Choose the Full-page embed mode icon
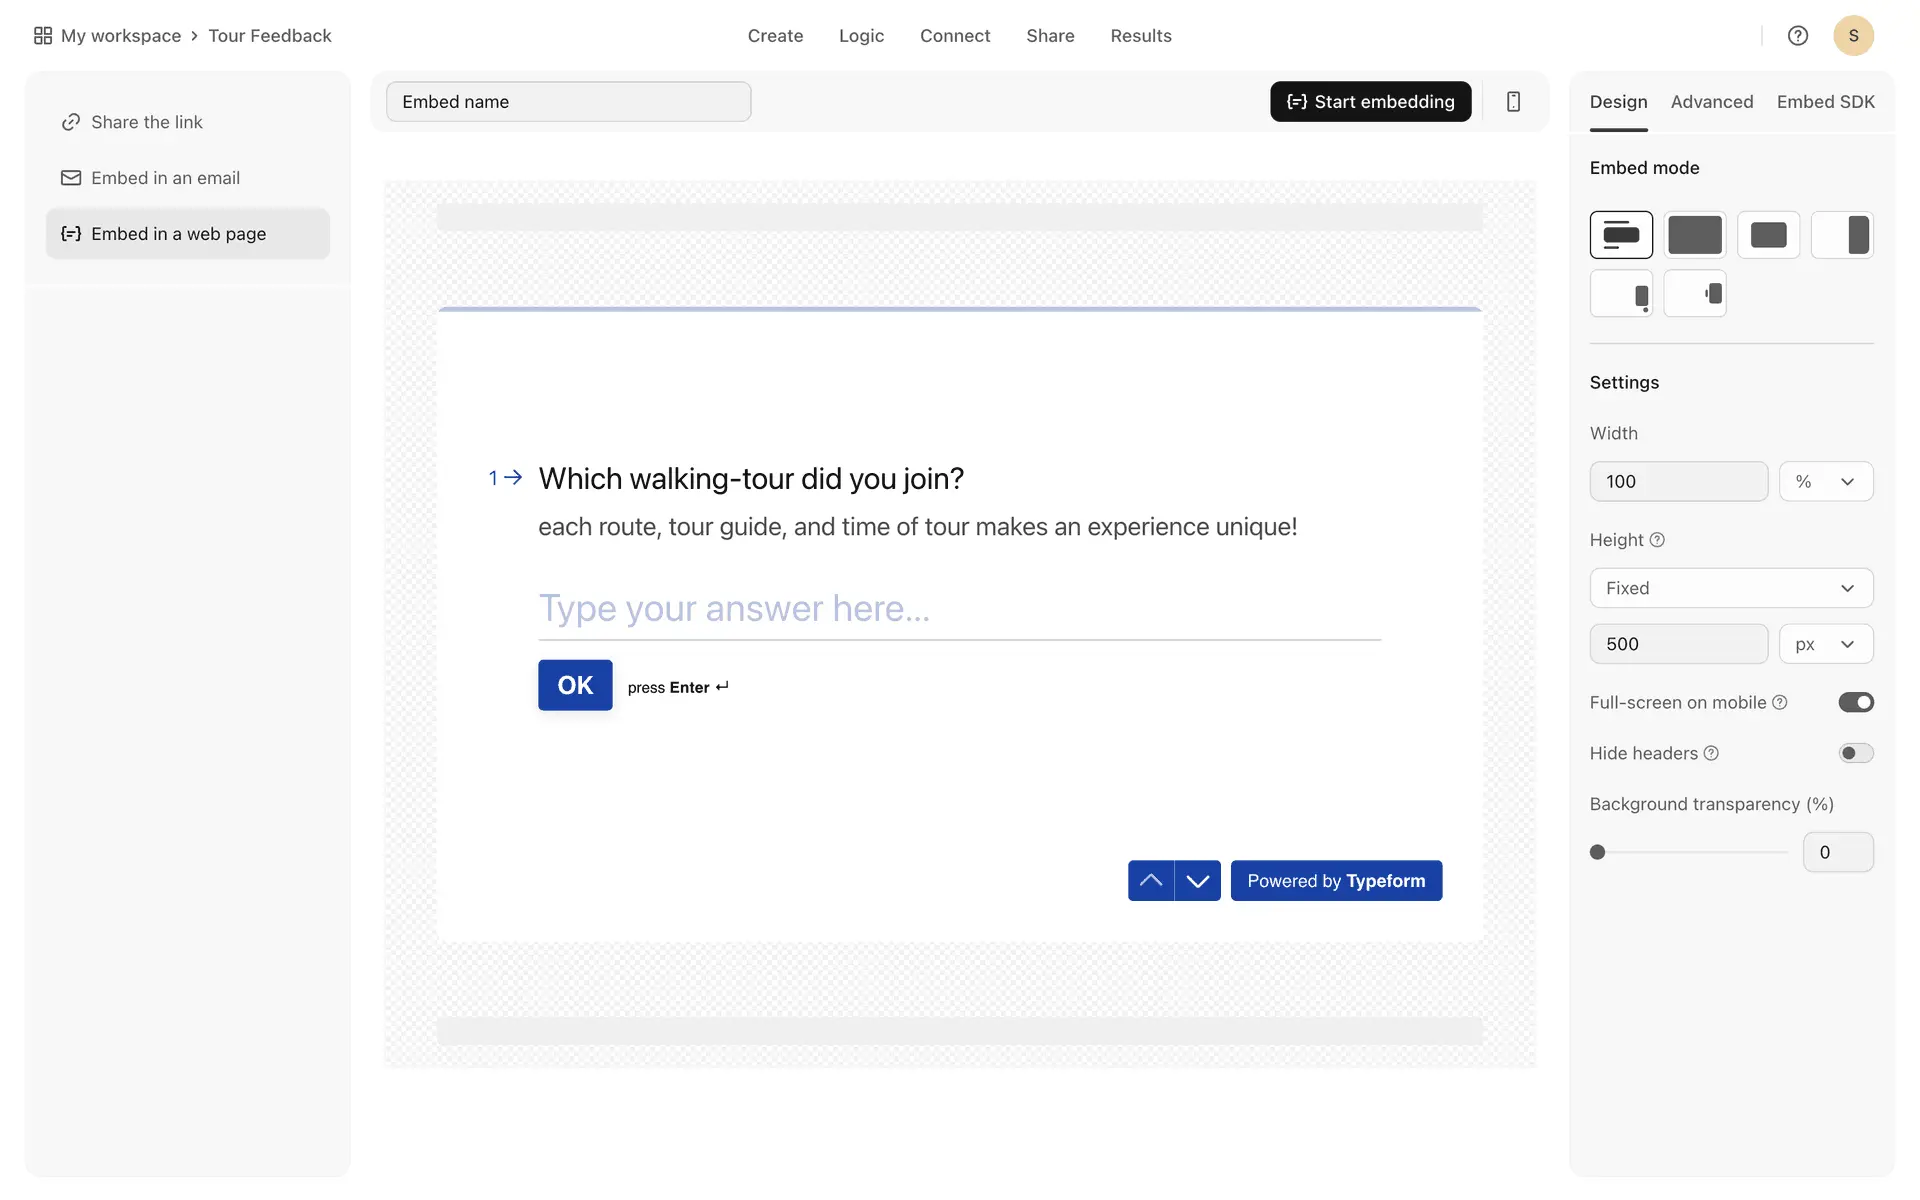 pyautogui.click(x=1695, y=235)
